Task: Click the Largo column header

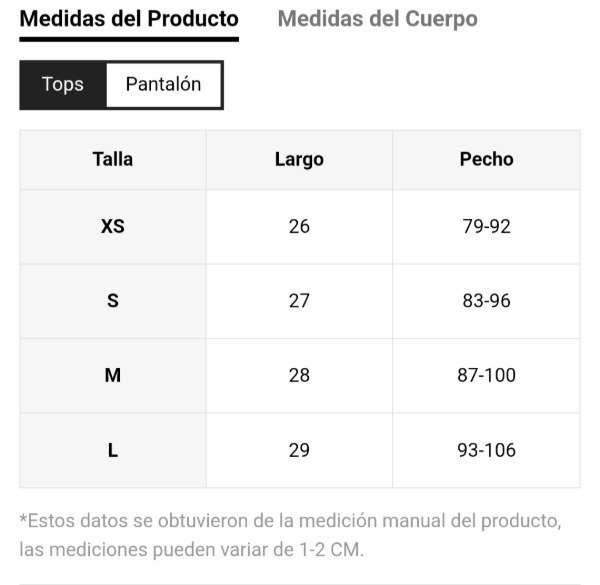Action: coord(299,159)
